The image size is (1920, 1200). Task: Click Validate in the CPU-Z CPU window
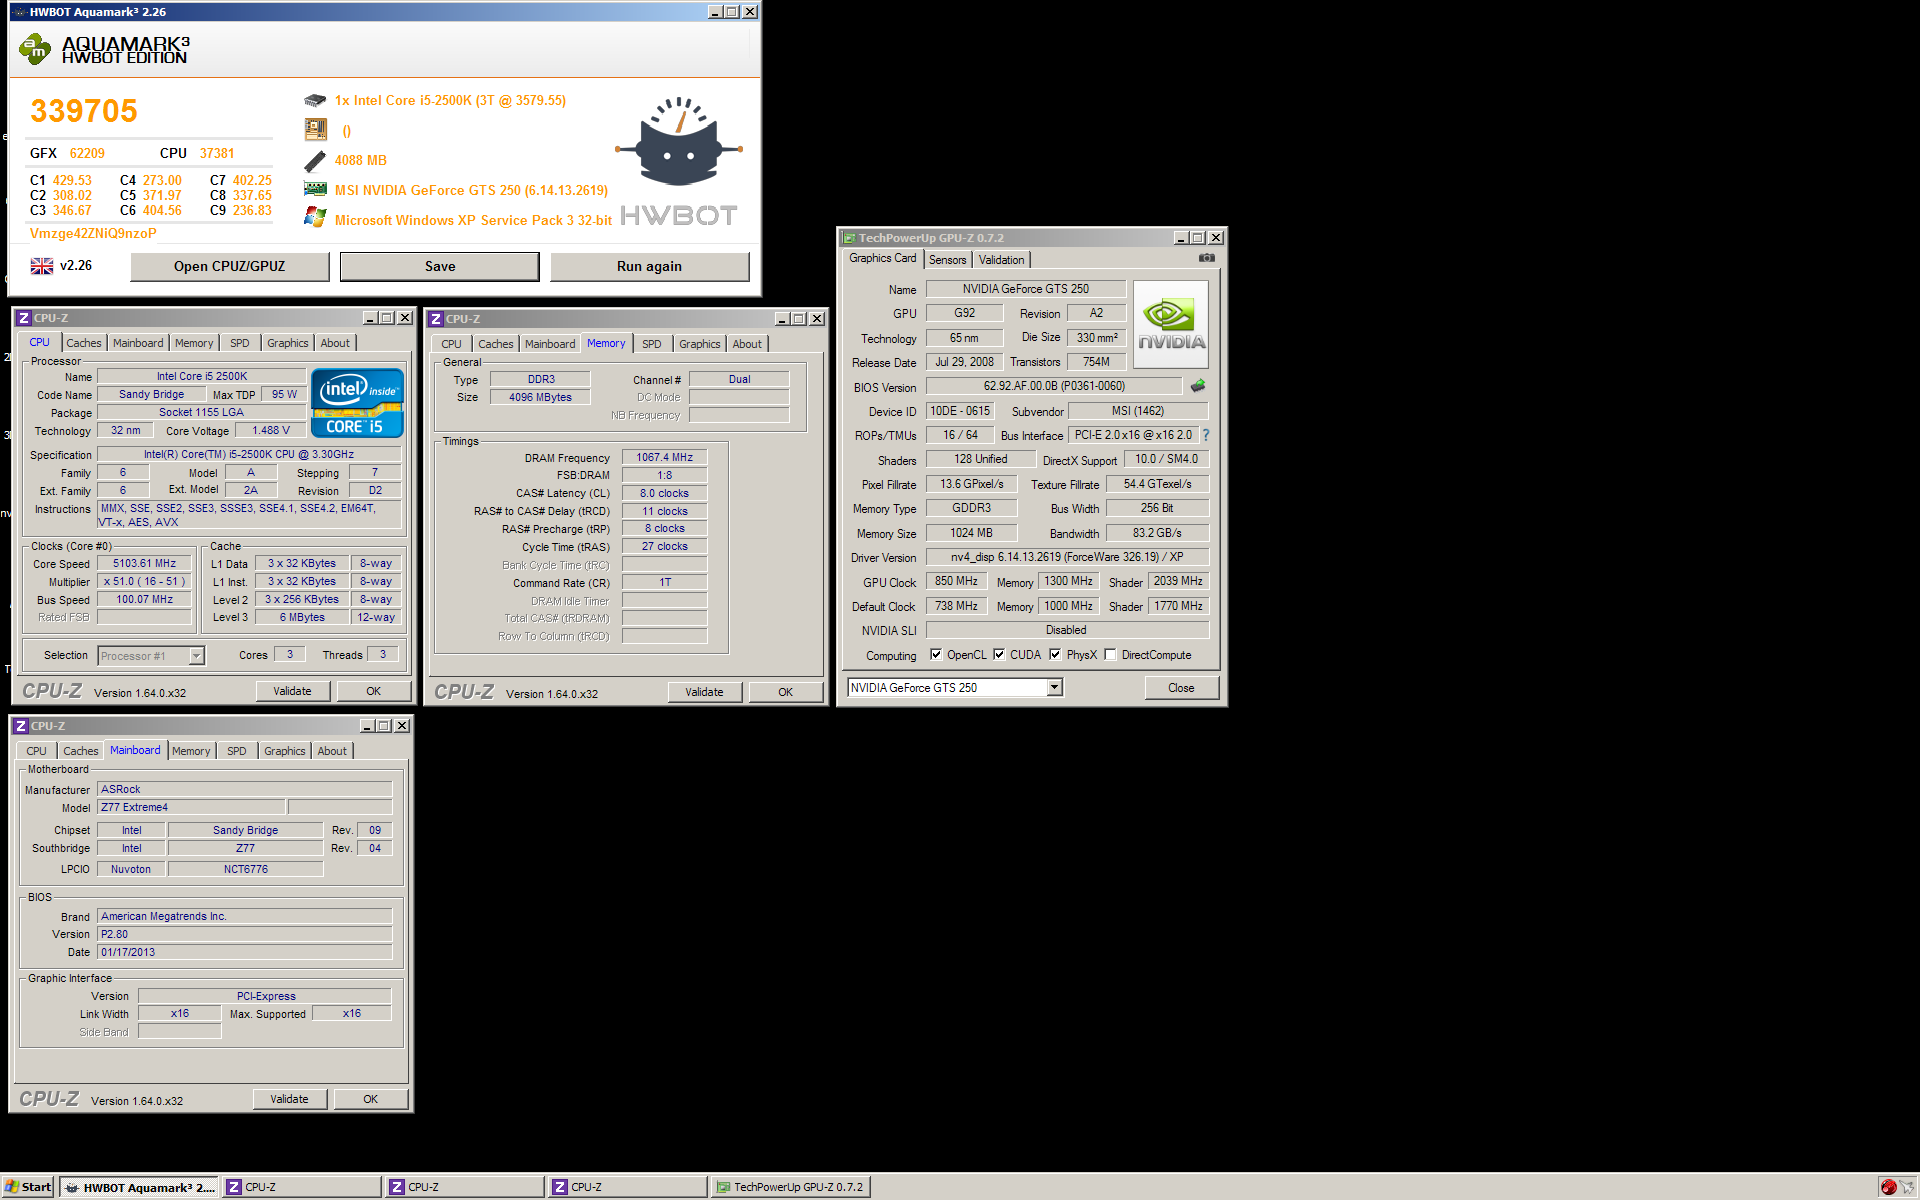(293, 691)
